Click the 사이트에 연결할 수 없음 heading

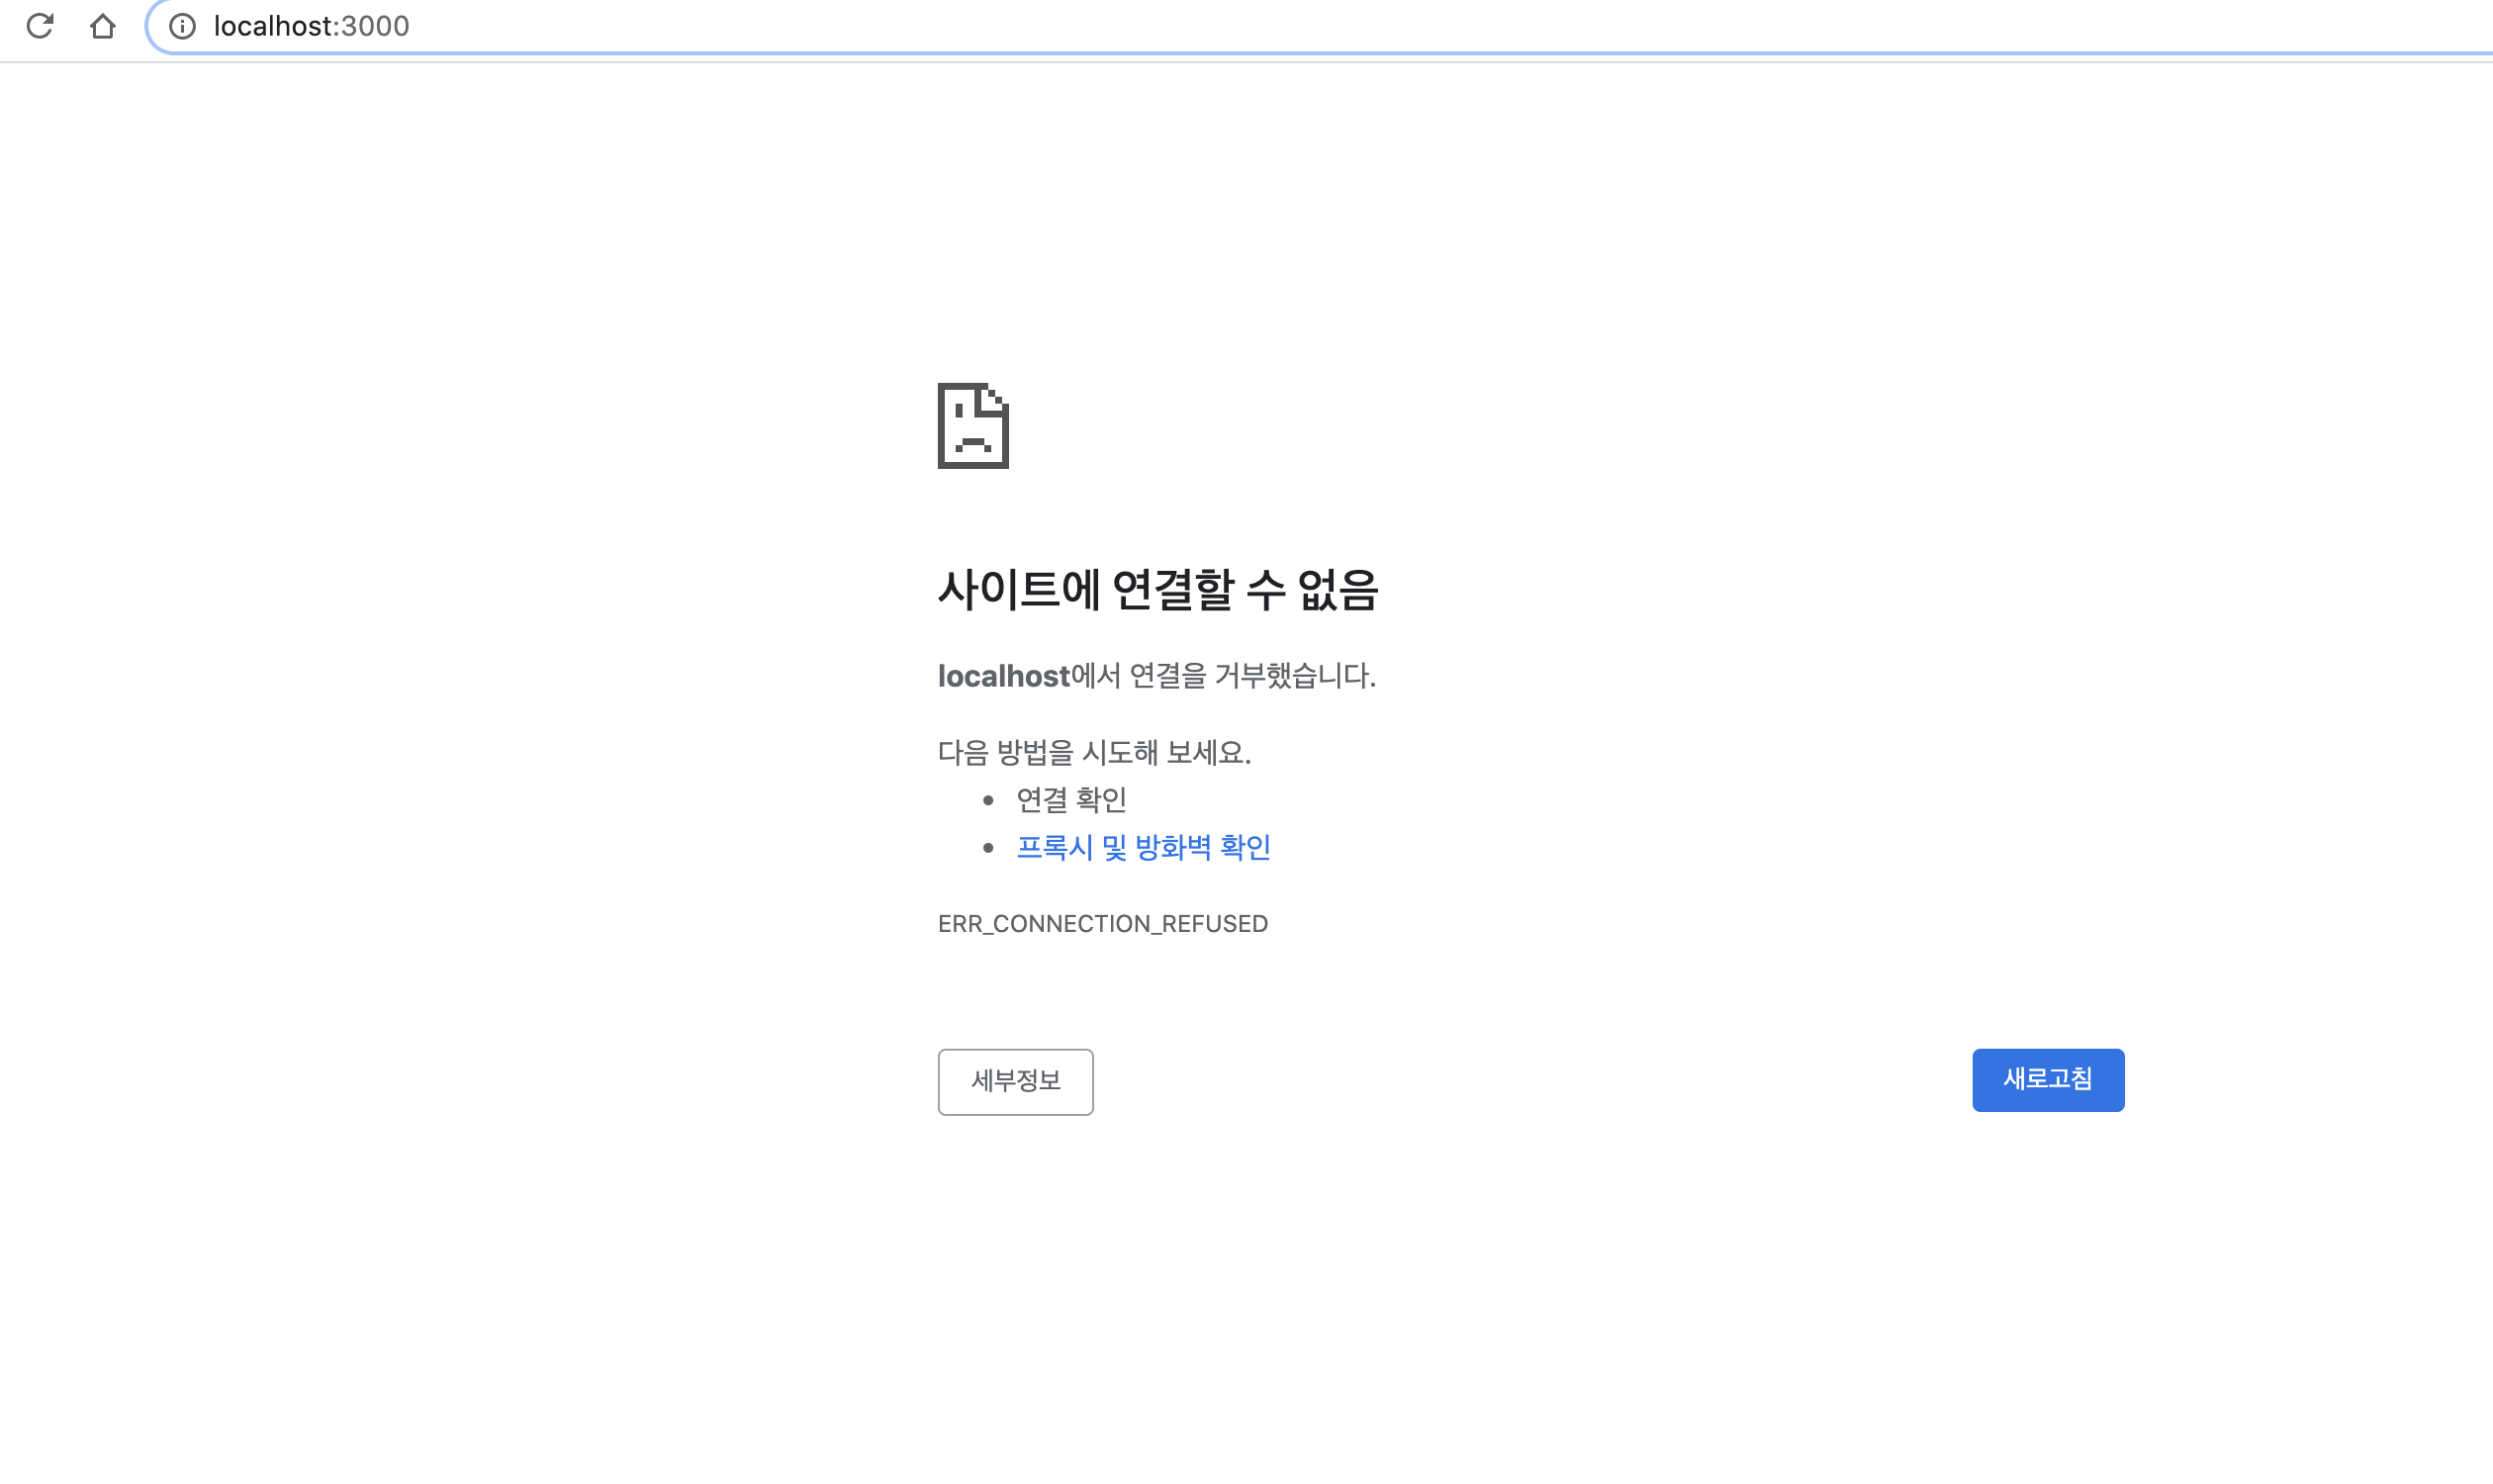(x=1157, y=589)
